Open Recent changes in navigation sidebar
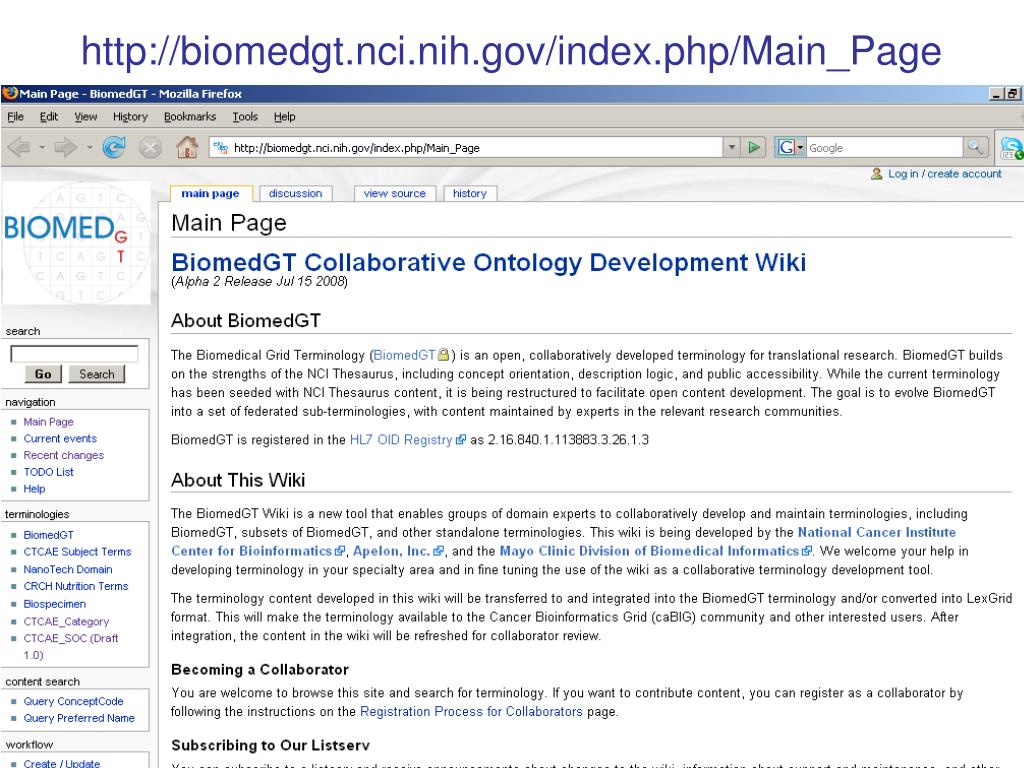1024x768 pixels. click(x=63, y=455)
